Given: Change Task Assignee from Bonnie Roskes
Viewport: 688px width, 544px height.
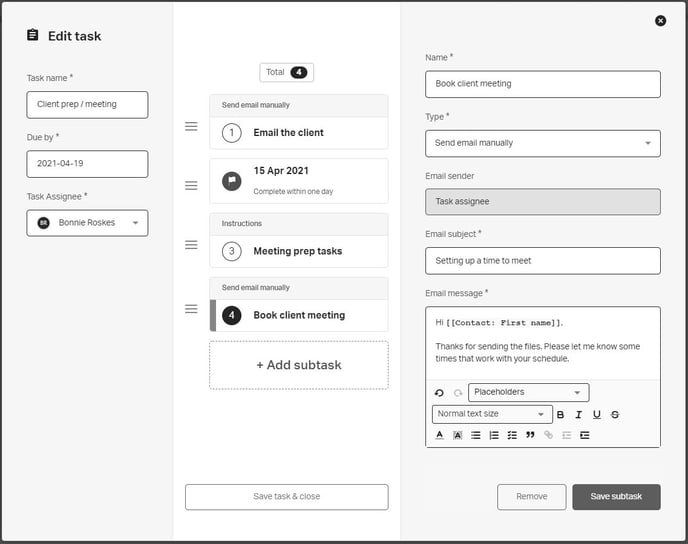Looking at the screenshot, I should pos(87,223).
